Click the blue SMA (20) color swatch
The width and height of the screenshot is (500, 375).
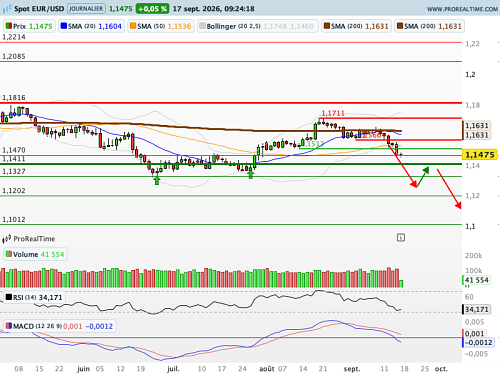tap(64, 26)
